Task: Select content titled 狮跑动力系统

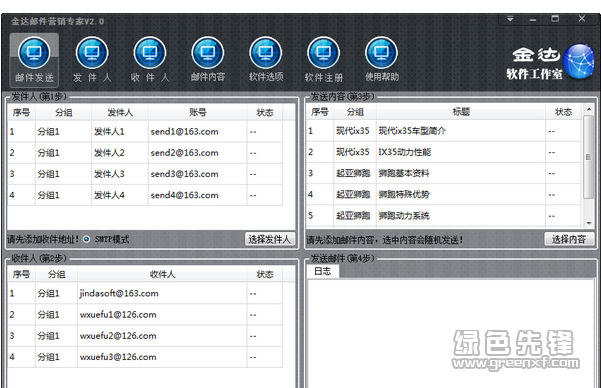Action: pos(404,215)
